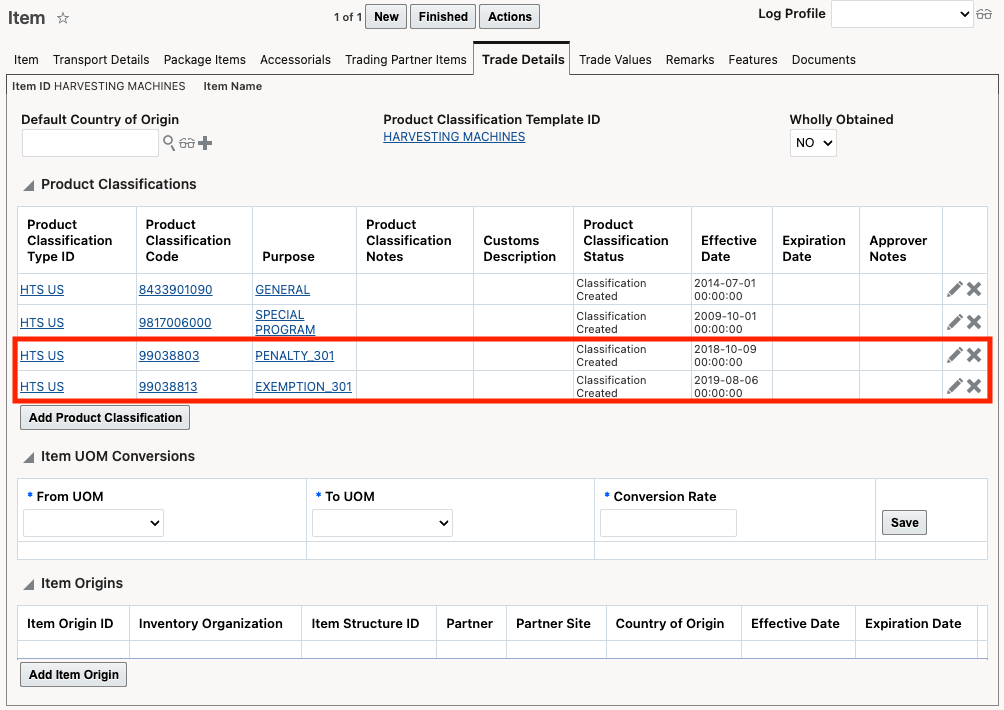This screenshot has height=710, width=1004.
Task: Mark the Item page as favorite star
Action: point(63,18)
